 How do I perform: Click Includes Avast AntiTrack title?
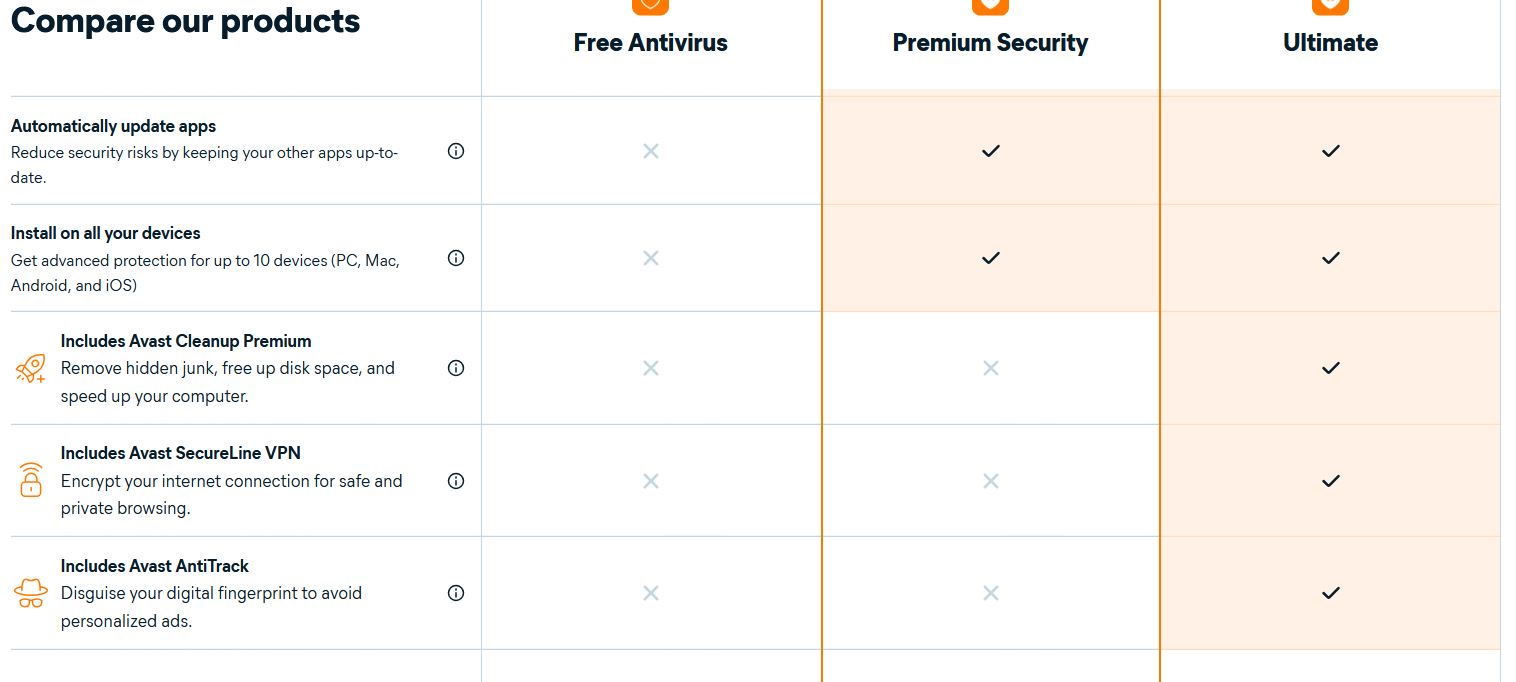[155, 566]
